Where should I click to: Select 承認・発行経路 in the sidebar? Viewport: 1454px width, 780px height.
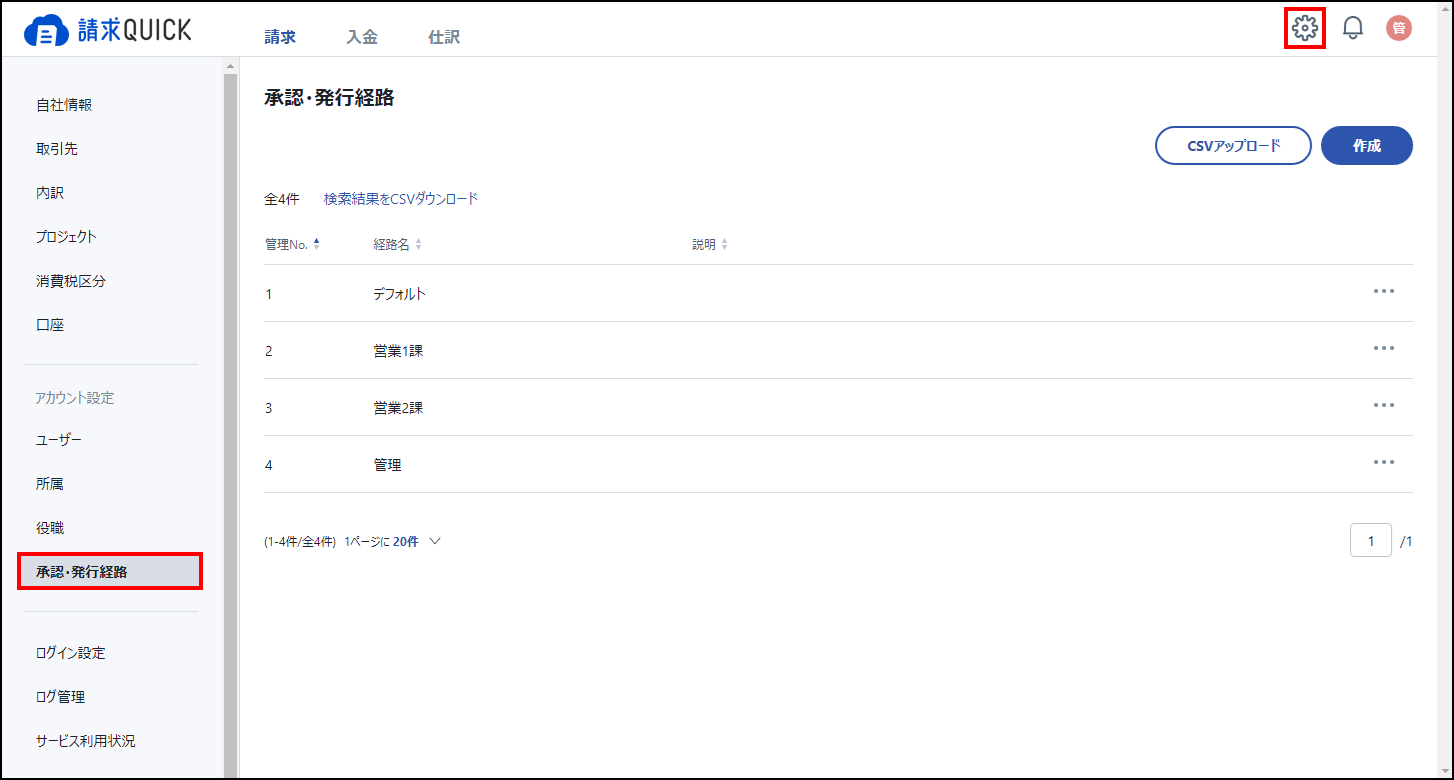(x=110, y=572)
